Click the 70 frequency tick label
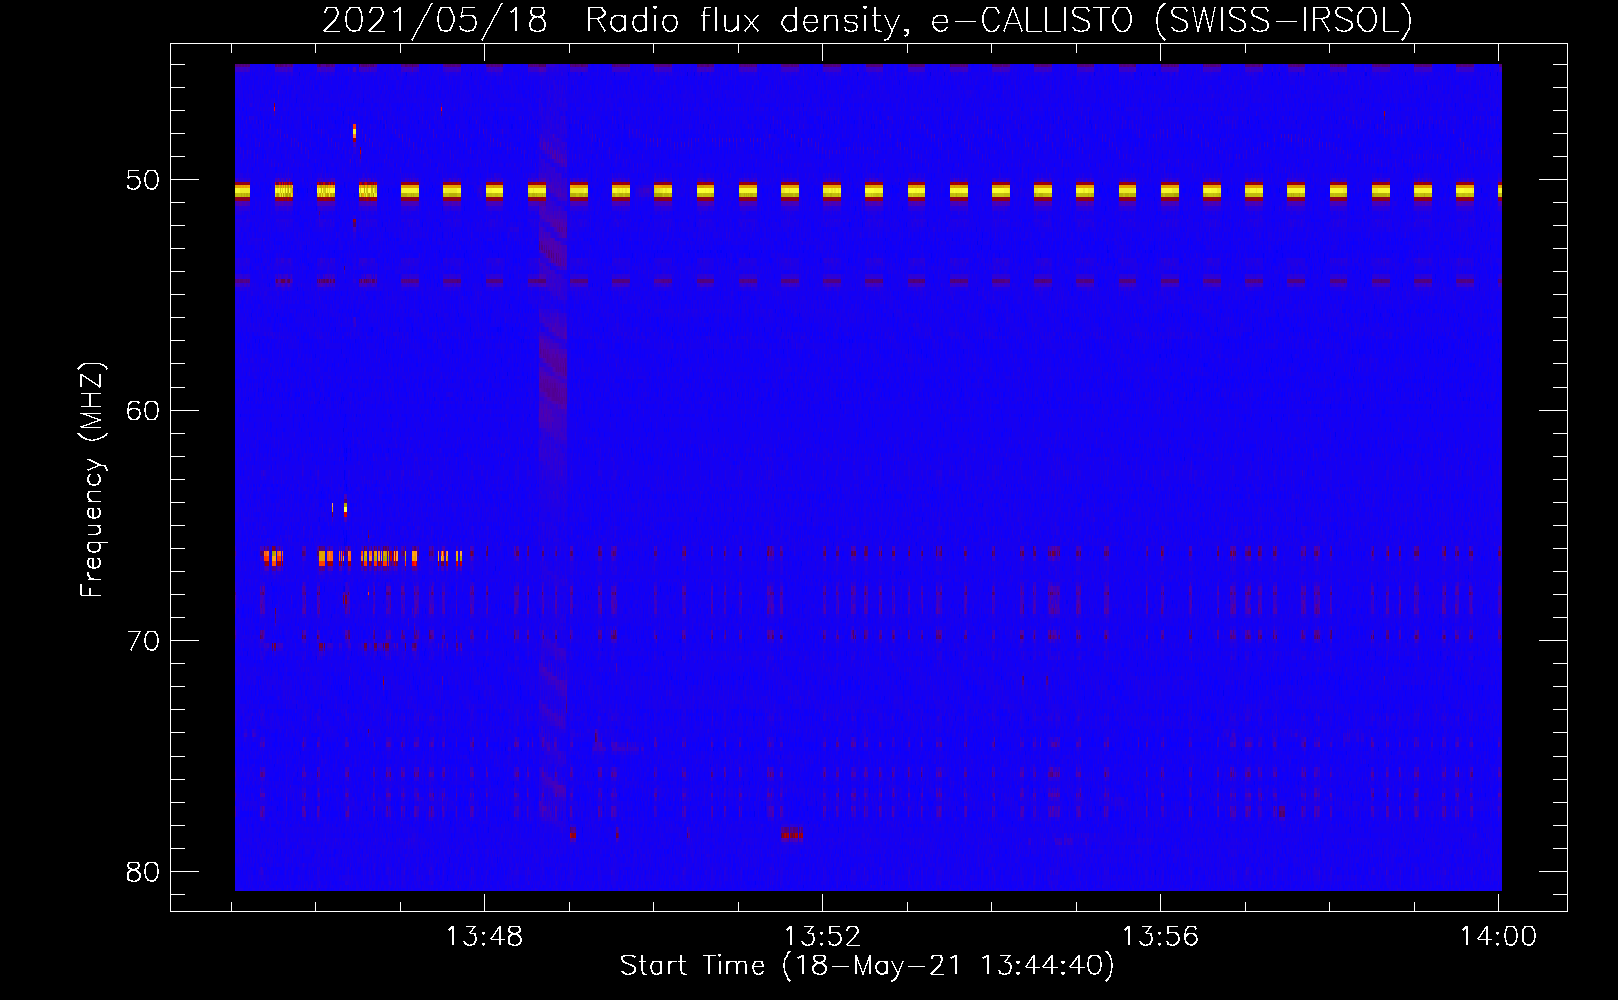Screen dimensions: 1618x1000 coord(143,640)
